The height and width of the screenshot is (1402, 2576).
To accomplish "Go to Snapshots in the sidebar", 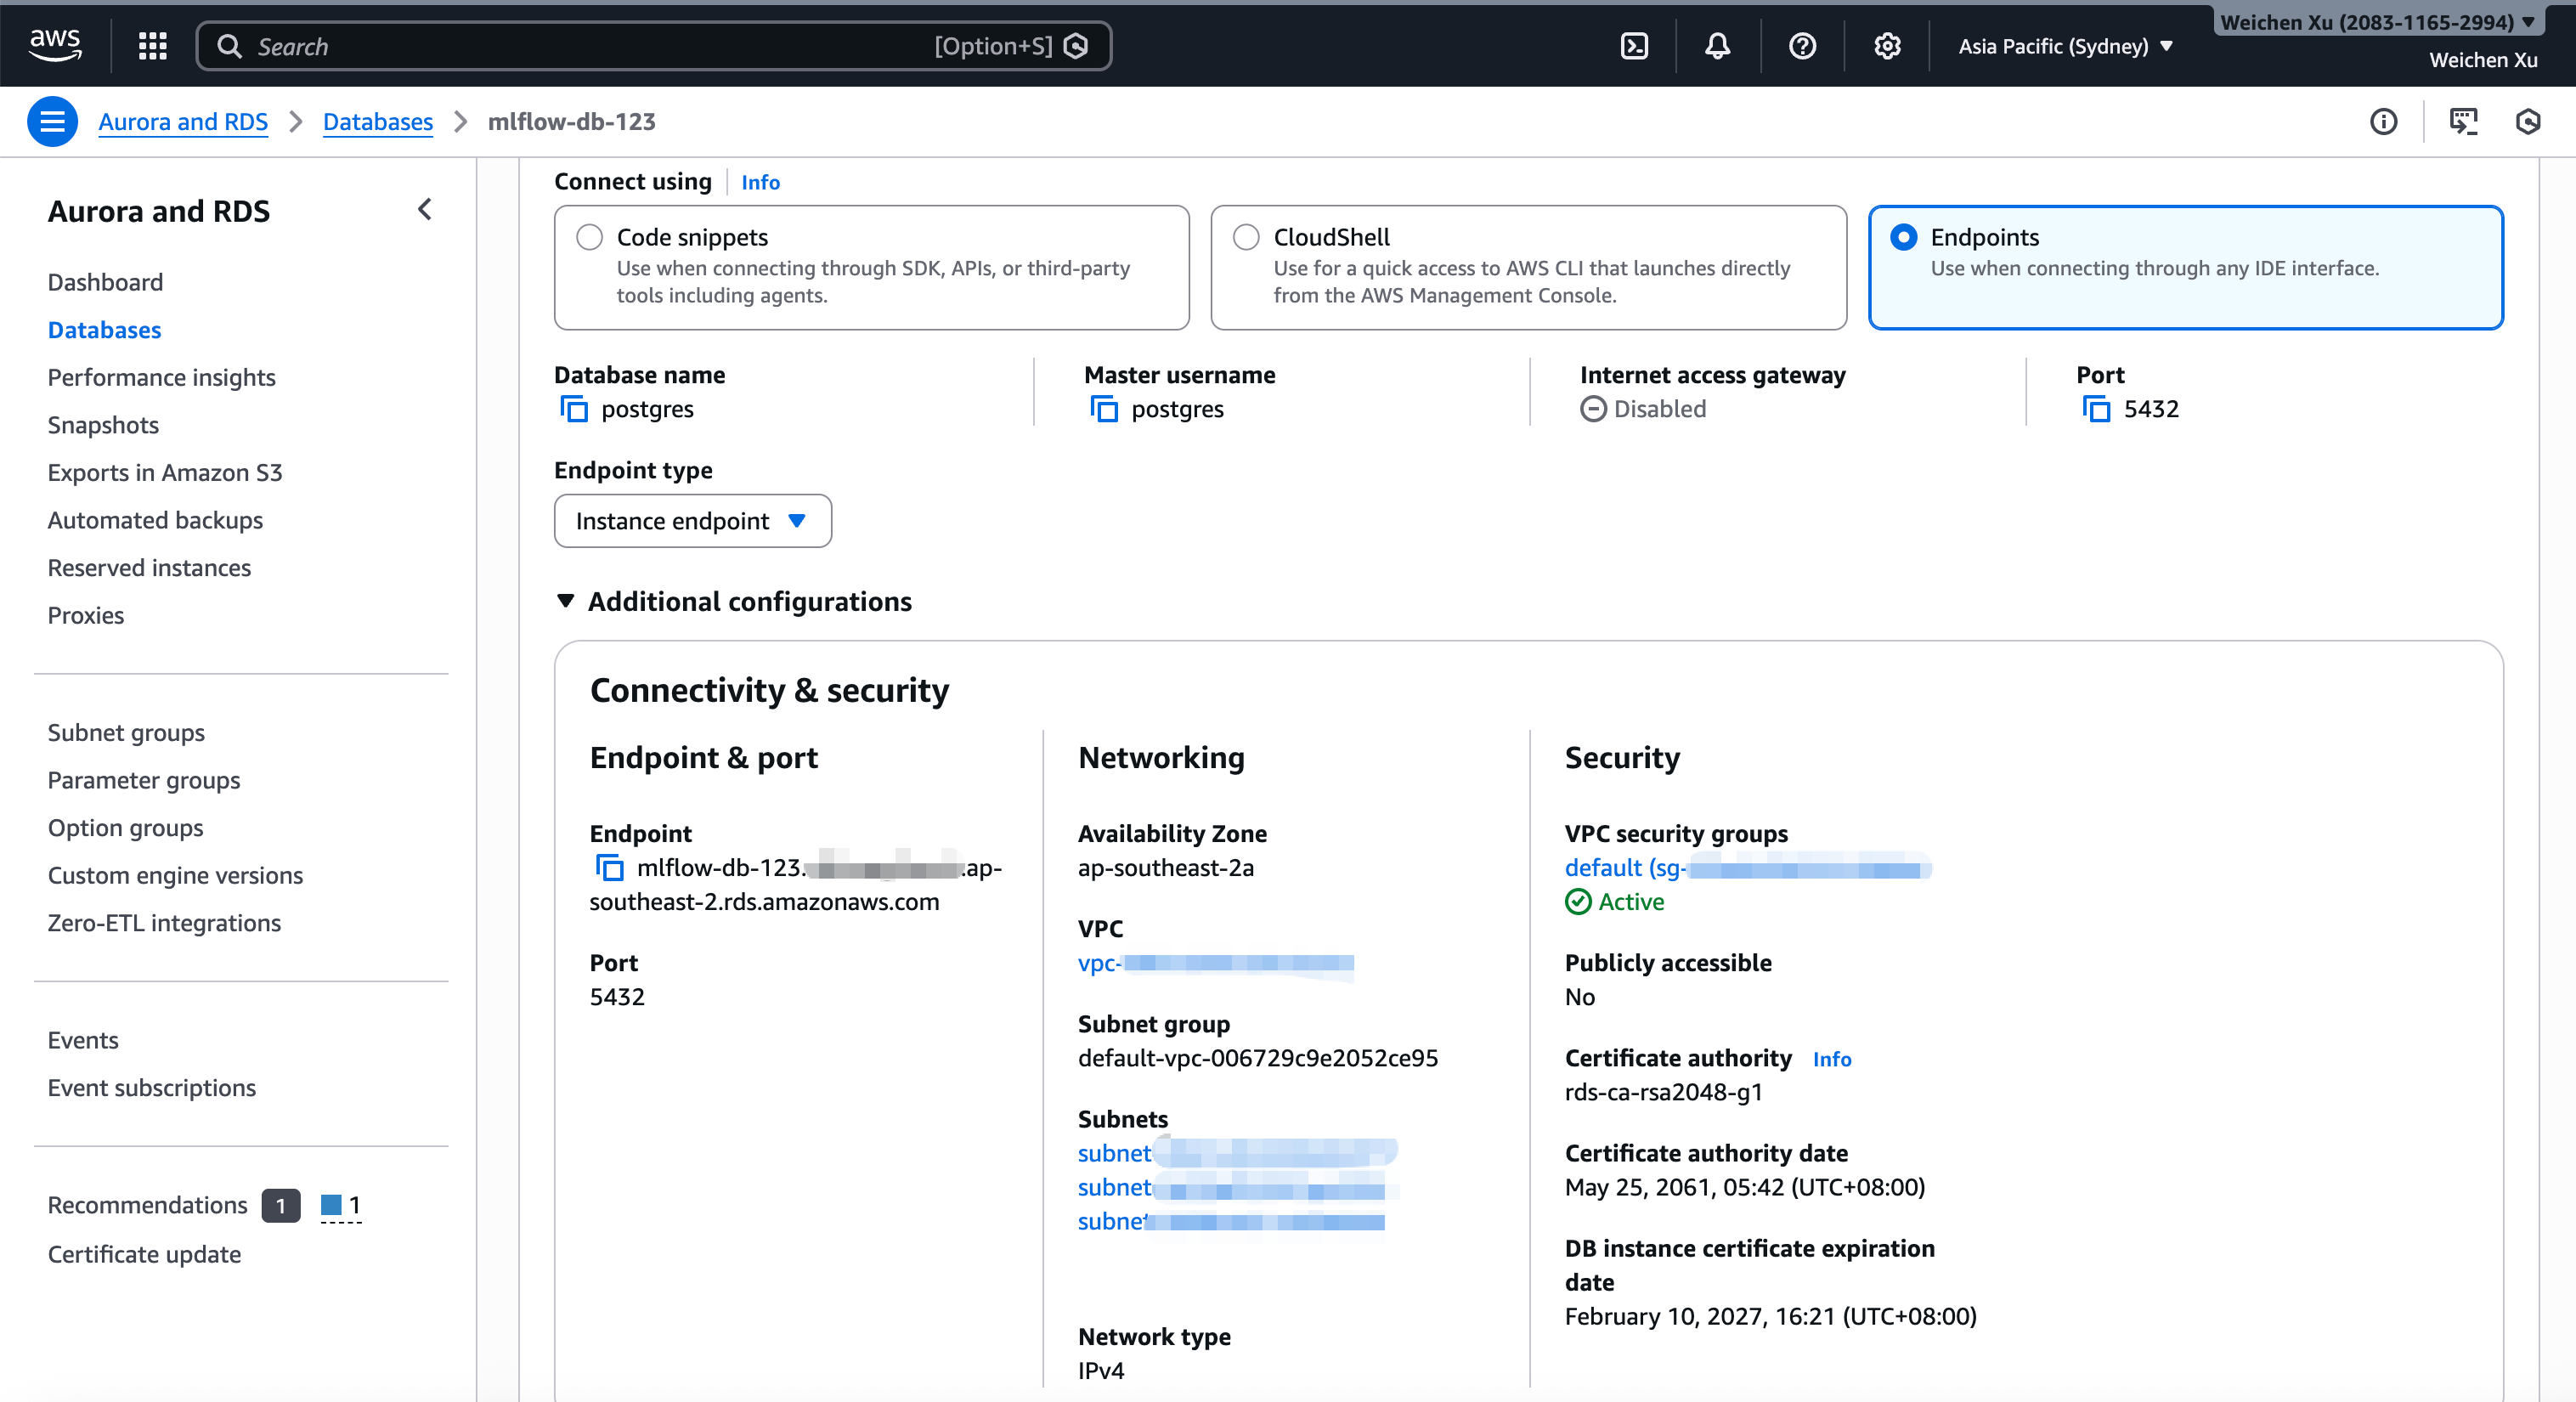I will [103, 425].
